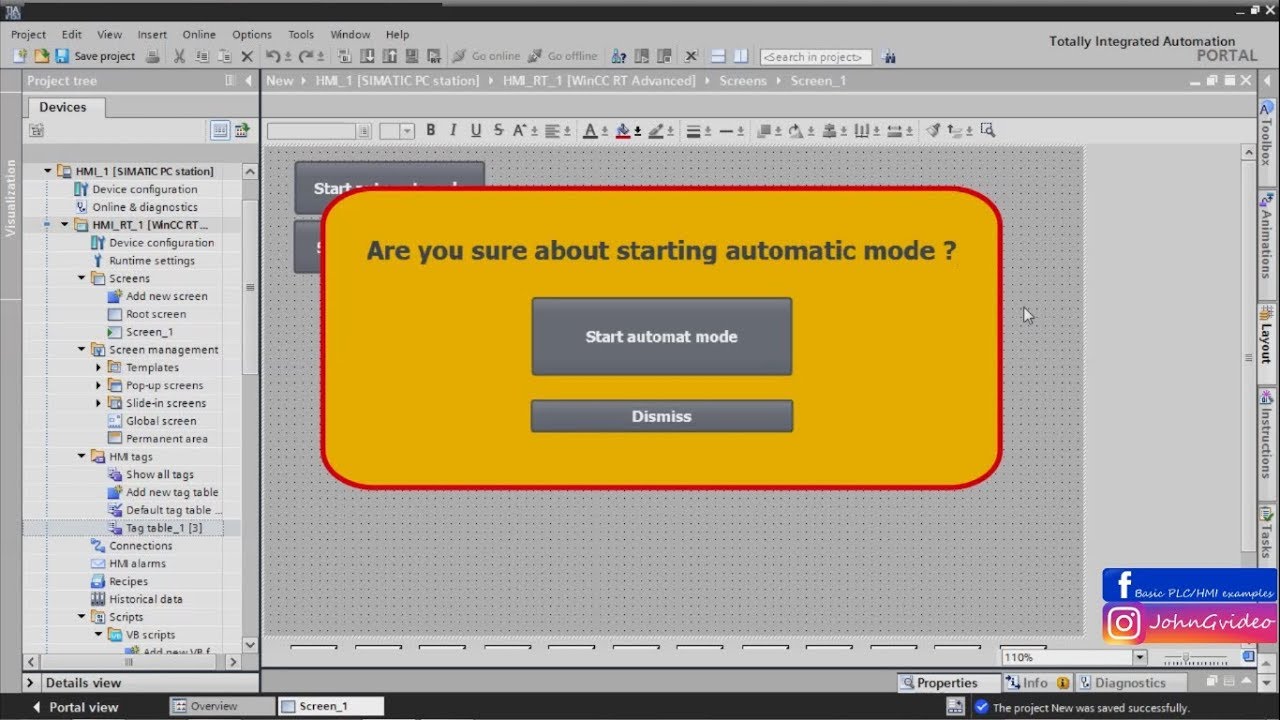The height and width of the screenshot is (720, 1280).
Task: Click the Compile icon
Action: point(345,56)
